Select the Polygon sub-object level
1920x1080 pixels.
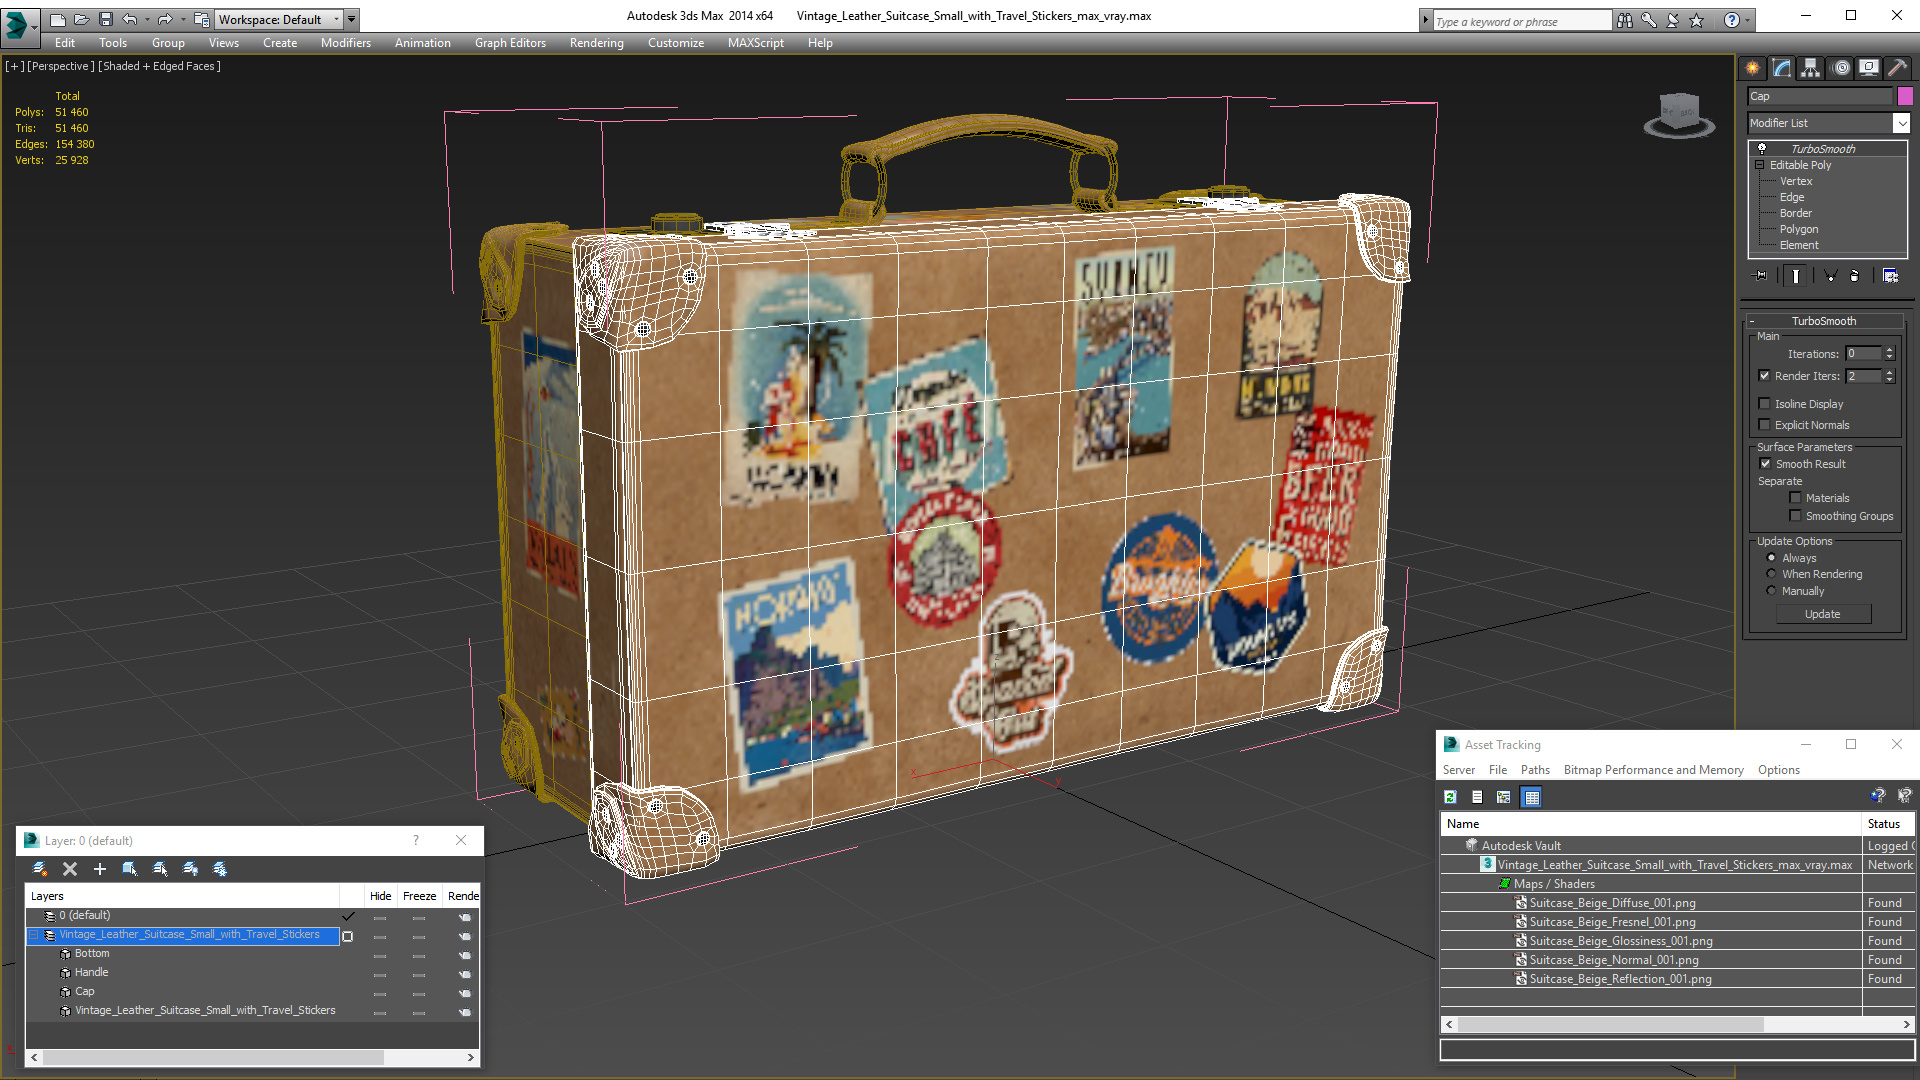pyautogui.click(x=1799, y=229)
